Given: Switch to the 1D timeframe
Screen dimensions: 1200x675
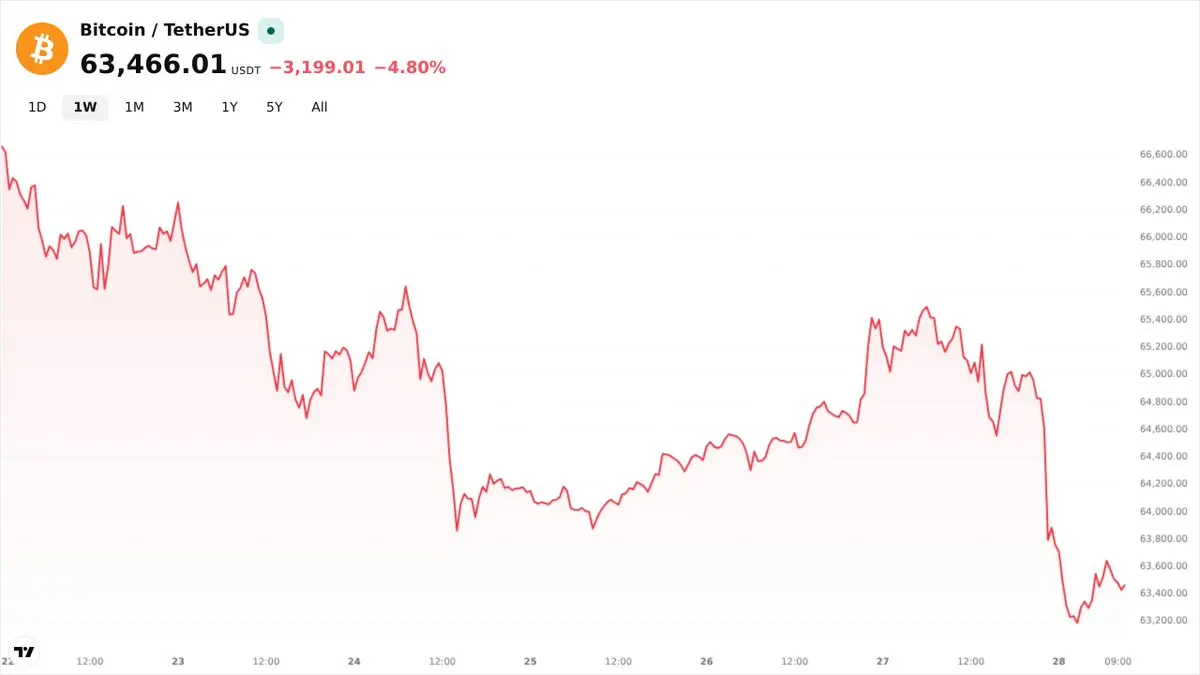Looking at the screenshot, I should (37, 107).
